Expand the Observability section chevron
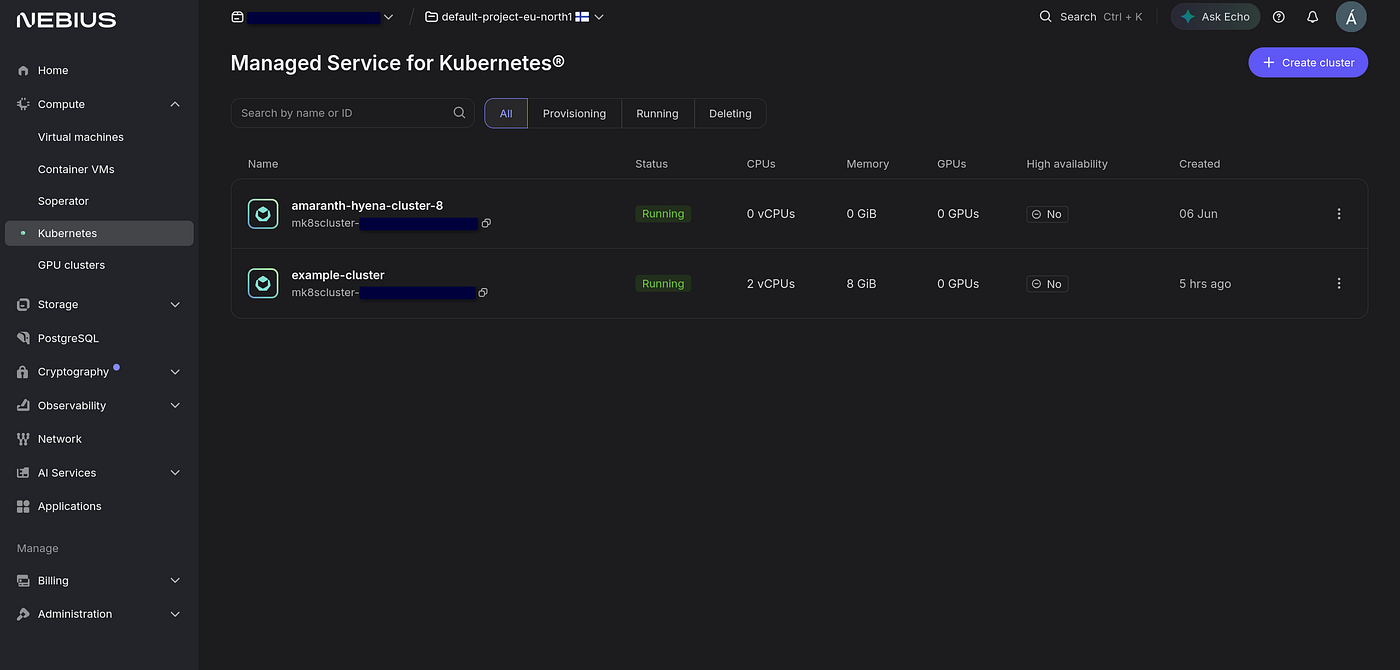 click(x=175, y=406)
